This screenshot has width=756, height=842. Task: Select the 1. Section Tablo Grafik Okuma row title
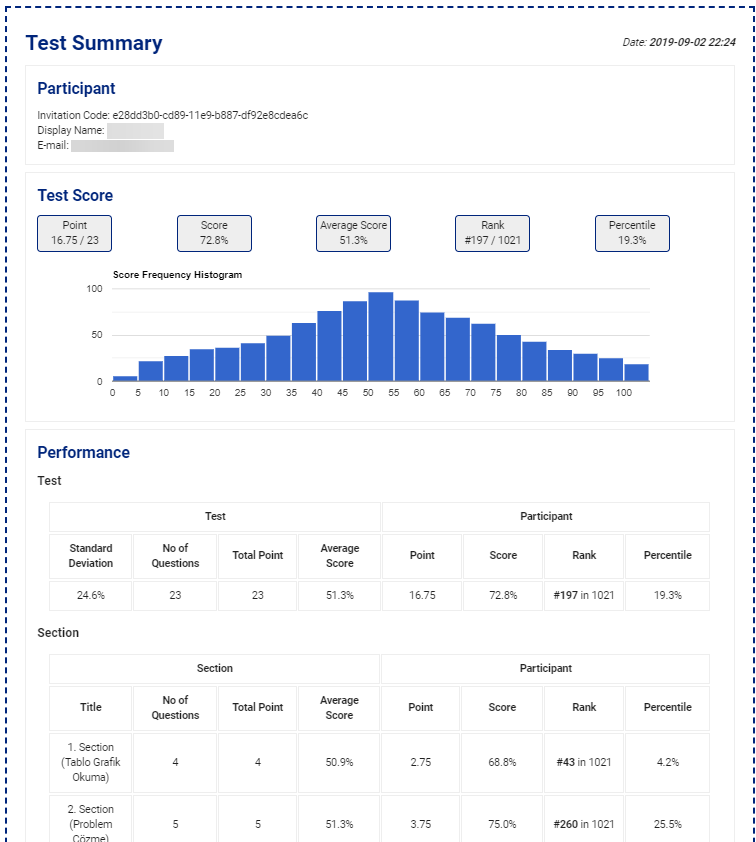[x=91, y=762]
